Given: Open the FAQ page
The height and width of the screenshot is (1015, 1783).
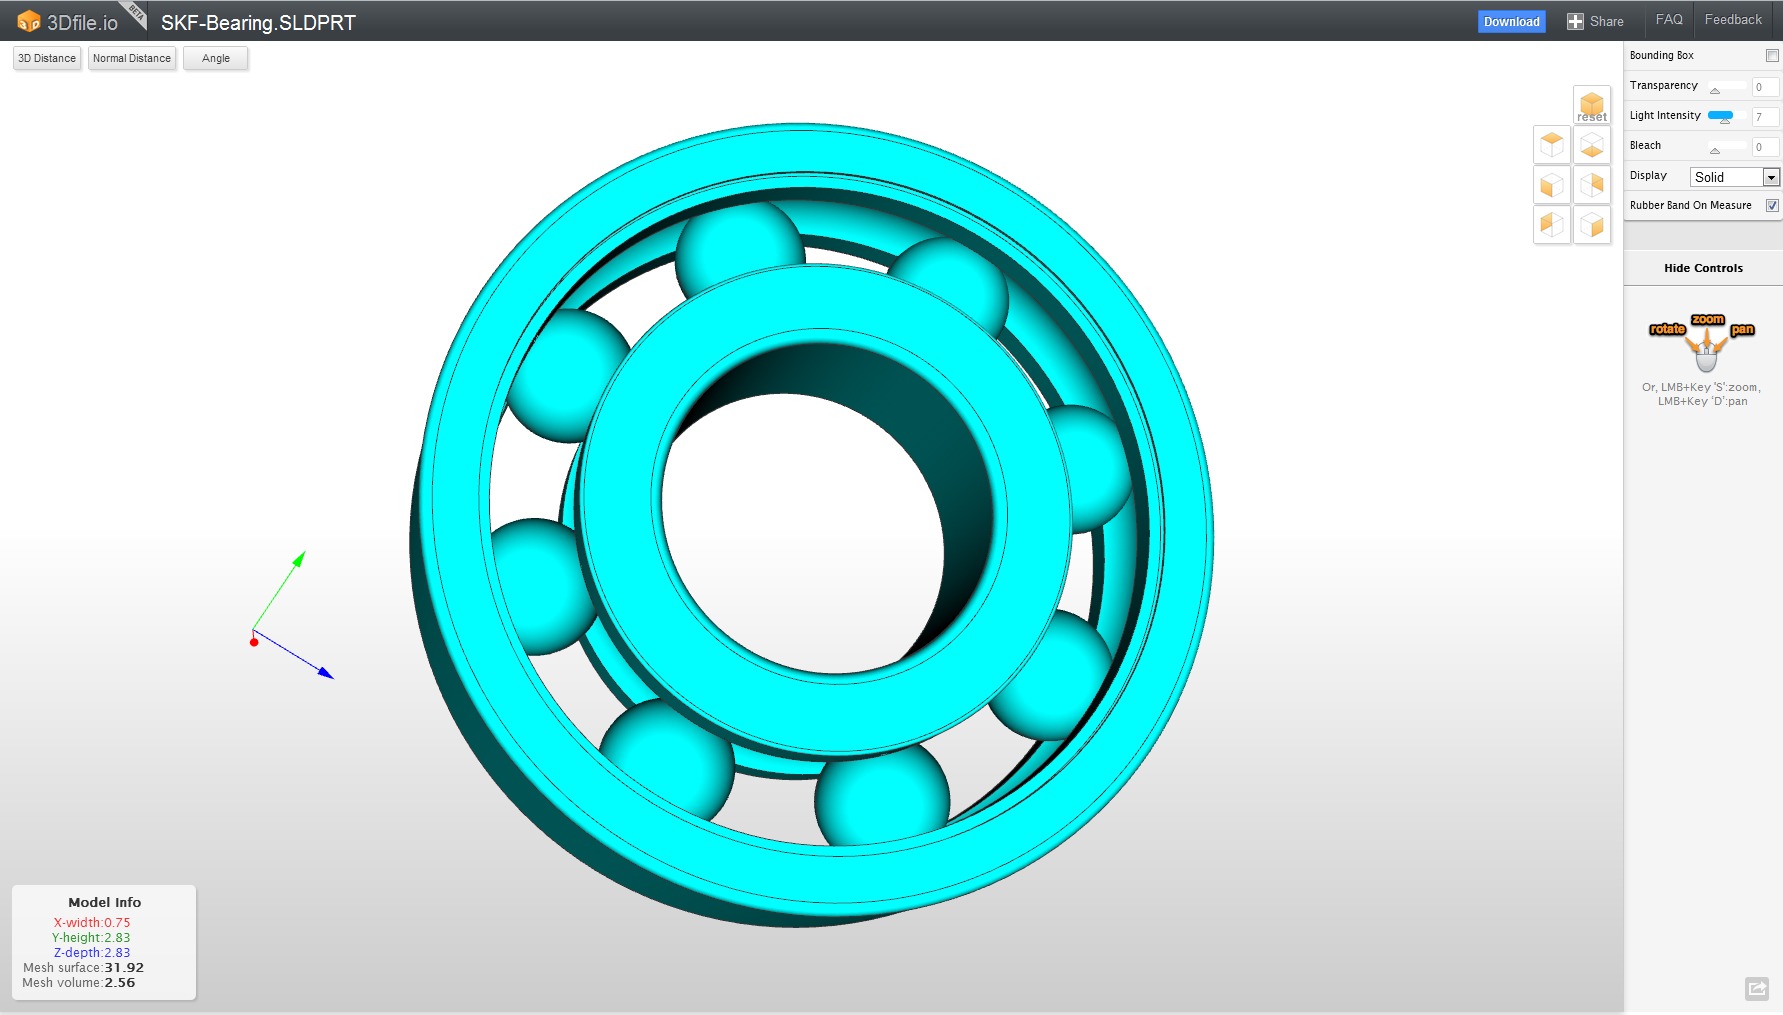Looking at the screenshot, I should click(1668, 20).
